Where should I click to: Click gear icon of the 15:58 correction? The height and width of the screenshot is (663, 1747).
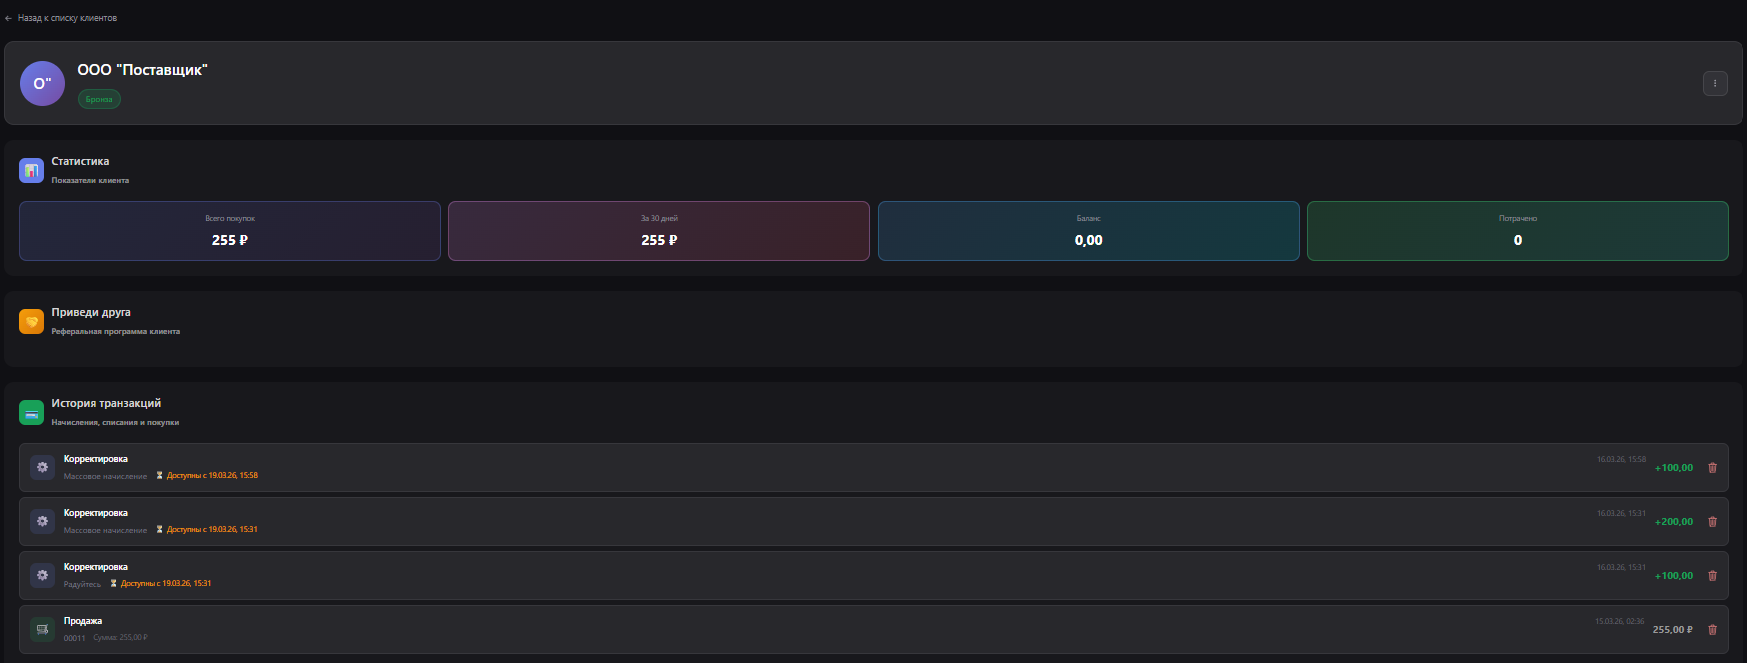click(x=42, y=467)
